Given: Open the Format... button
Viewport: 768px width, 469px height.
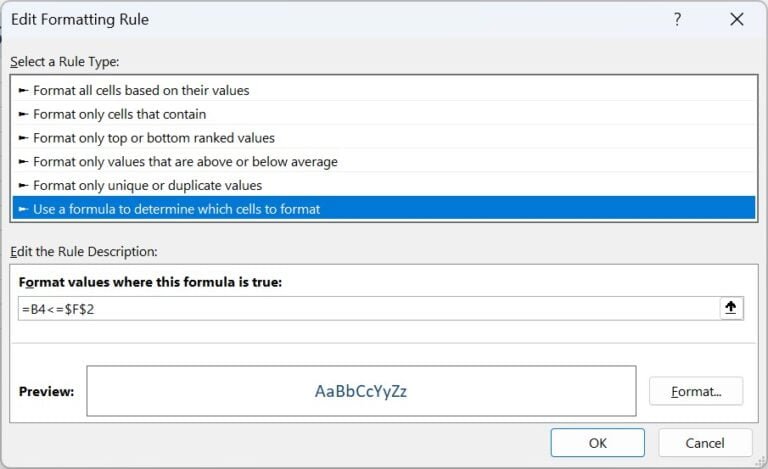Looking at the screenshot, I should coord(695,392).
